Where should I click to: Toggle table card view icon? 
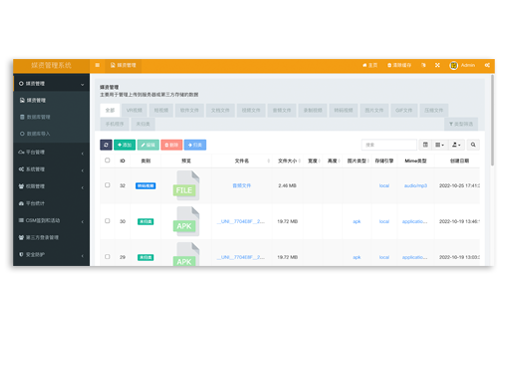click(425, 145)
